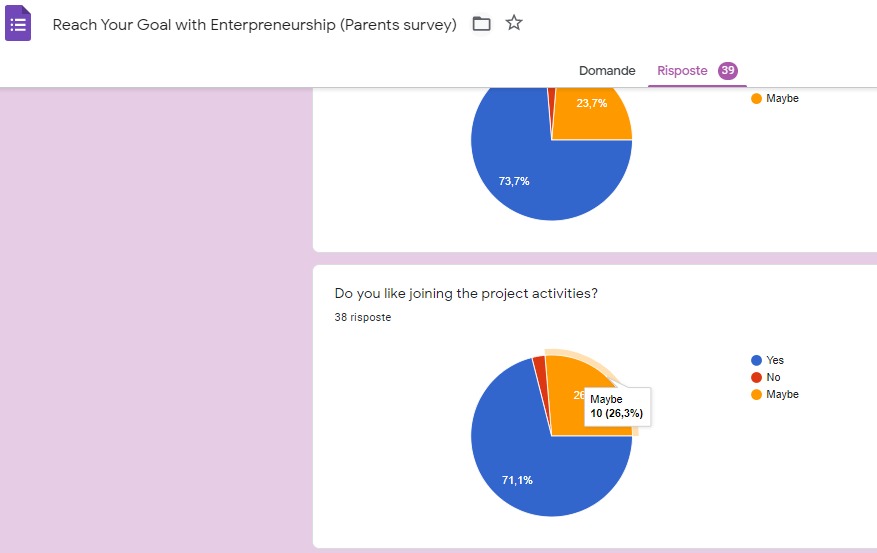
Task: Click the "Maybe 10 (26,3%)" tooltip
Action: tap(616, 406)
